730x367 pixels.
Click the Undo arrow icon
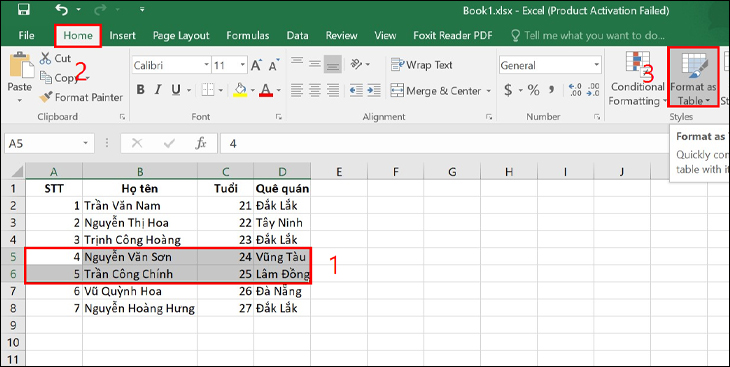[x=61, y=9]
